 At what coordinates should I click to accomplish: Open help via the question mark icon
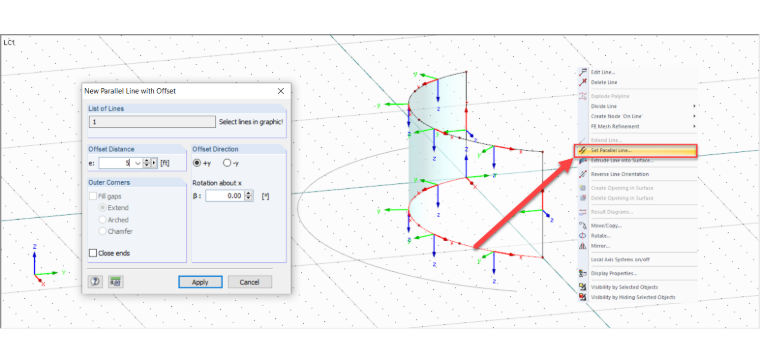point(95,282)
